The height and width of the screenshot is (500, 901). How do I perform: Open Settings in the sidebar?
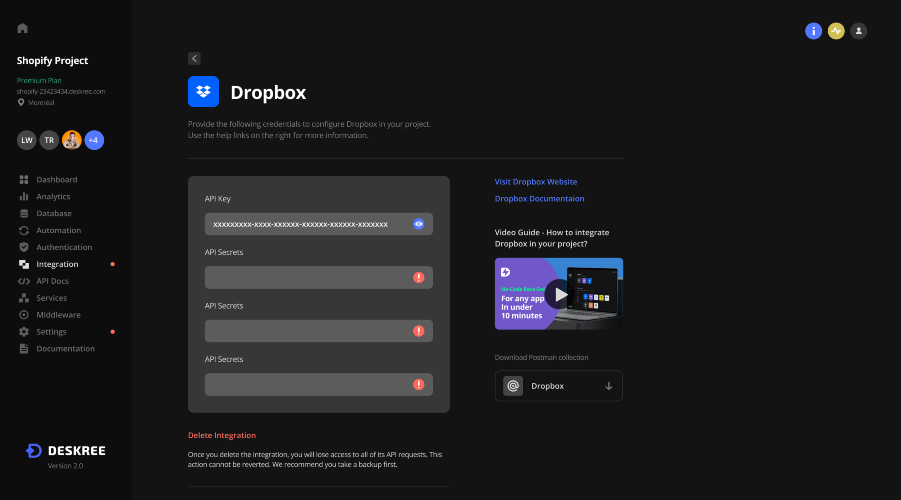[51, 332]
